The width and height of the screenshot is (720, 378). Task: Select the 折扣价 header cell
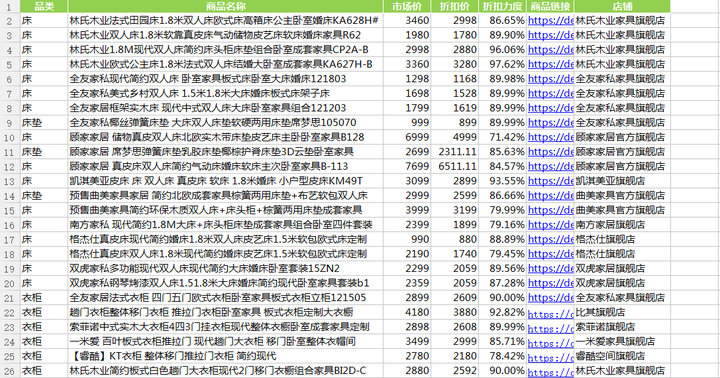(x=455, y=6)
